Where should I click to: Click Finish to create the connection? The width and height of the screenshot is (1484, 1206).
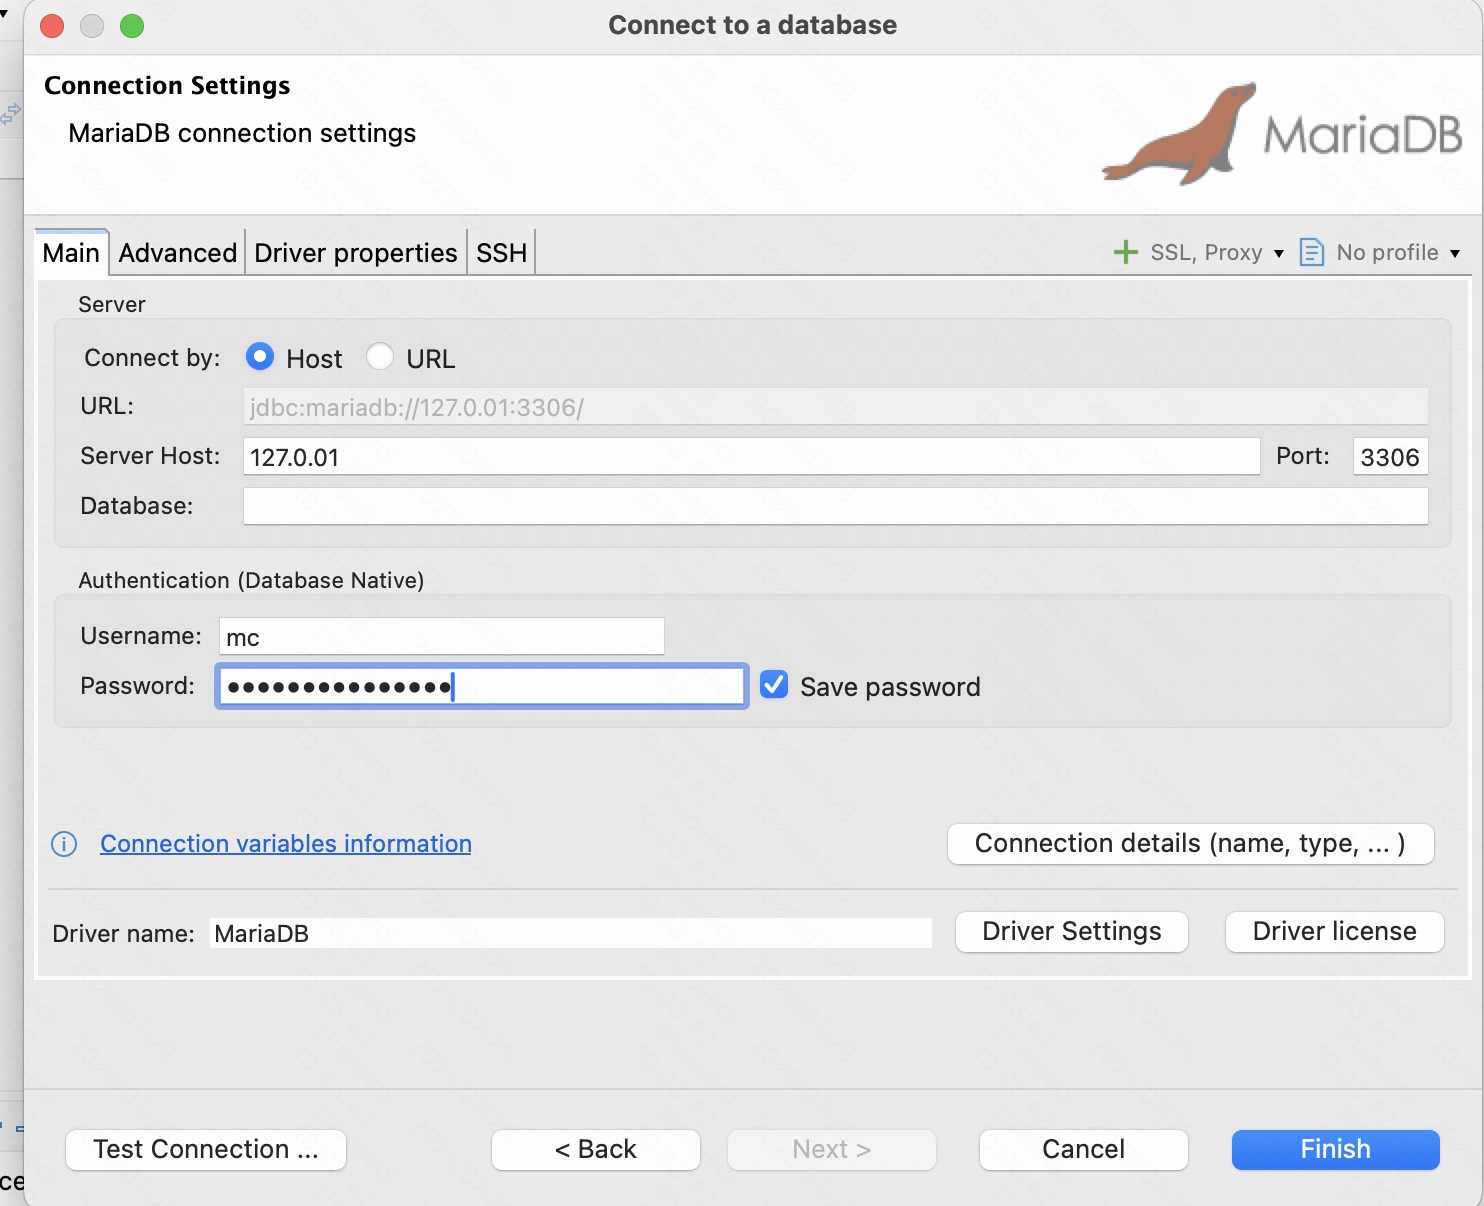(x=1336, y=1150)
